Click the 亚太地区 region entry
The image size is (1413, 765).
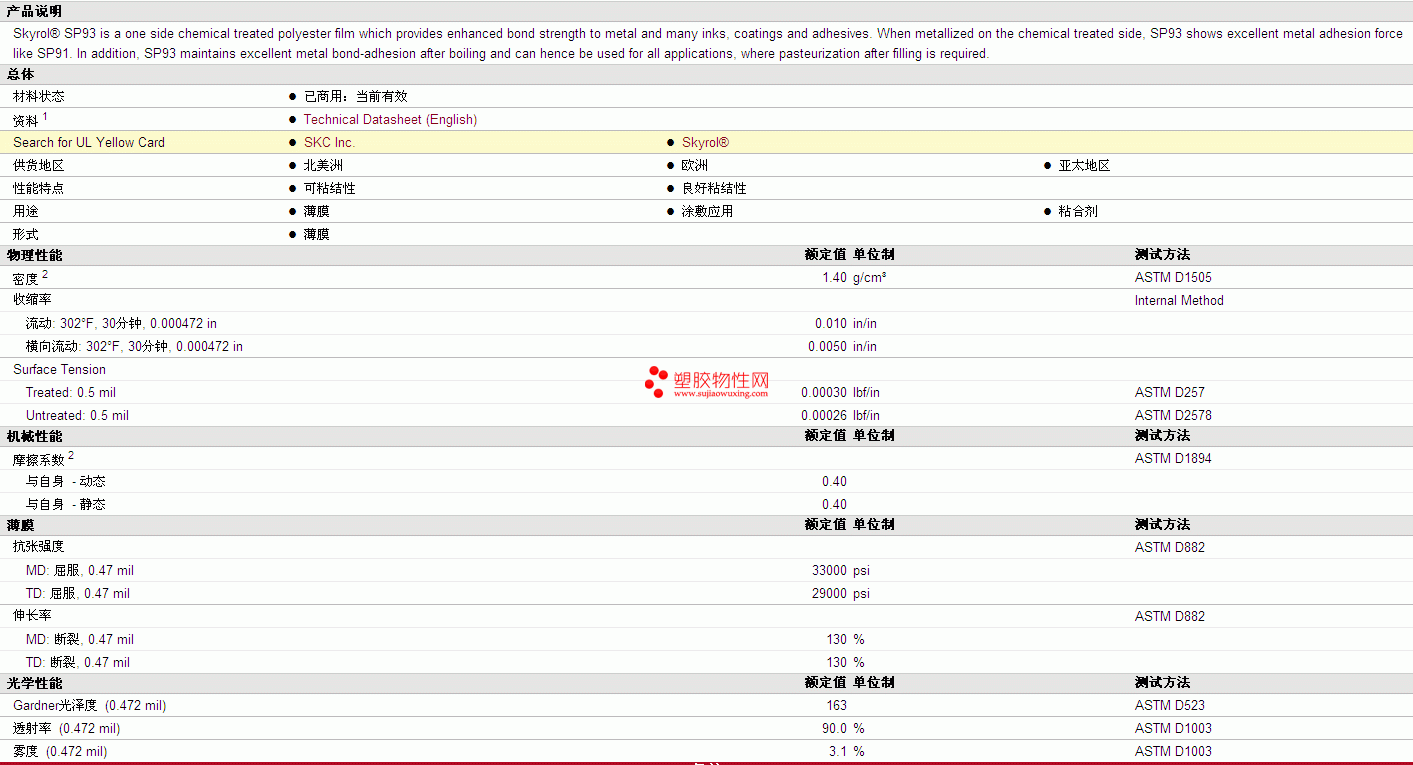click(x=1084, y=165)
